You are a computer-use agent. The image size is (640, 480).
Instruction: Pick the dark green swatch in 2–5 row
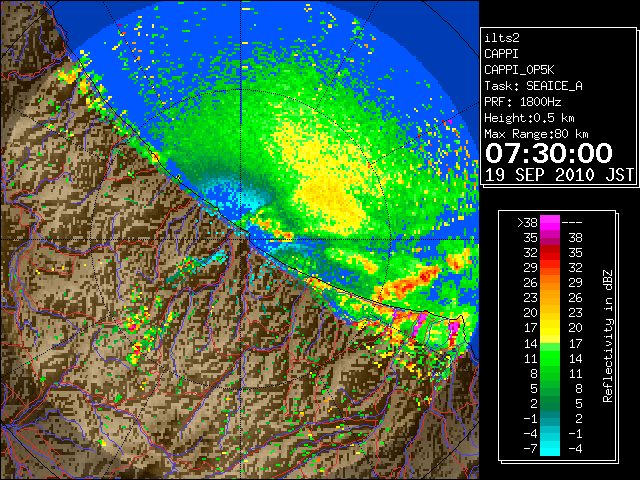[x=550, y=403]
